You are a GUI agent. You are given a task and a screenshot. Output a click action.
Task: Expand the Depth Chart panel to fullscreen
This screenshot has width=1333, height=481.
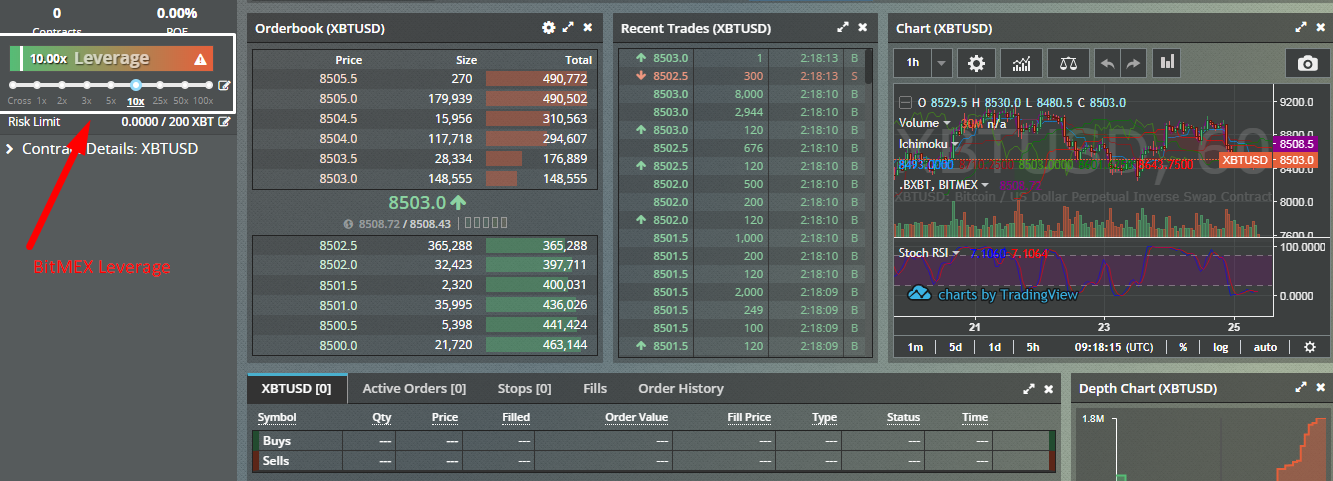(1301, 387)
